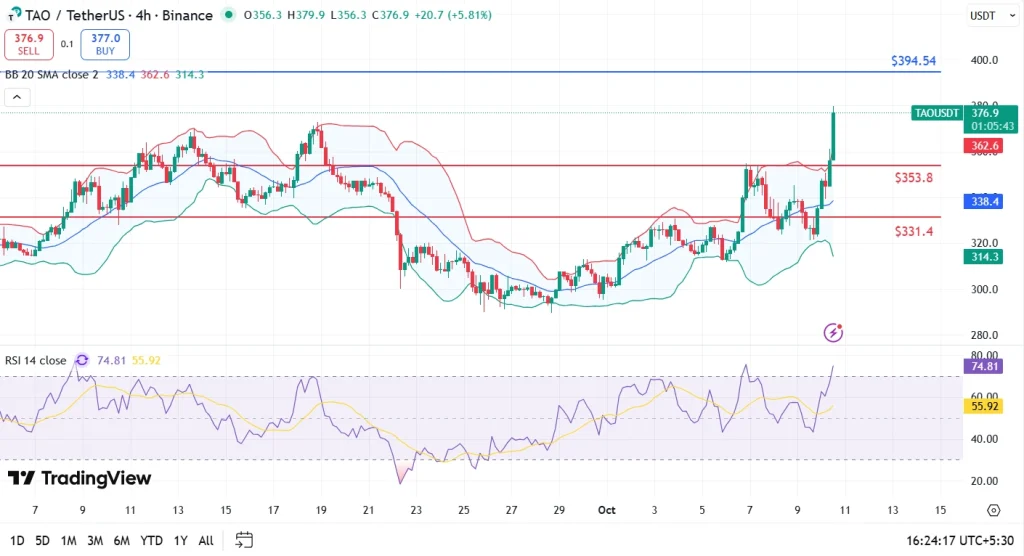Select the All time range
1024x556 pixels.
pos(205,540)
